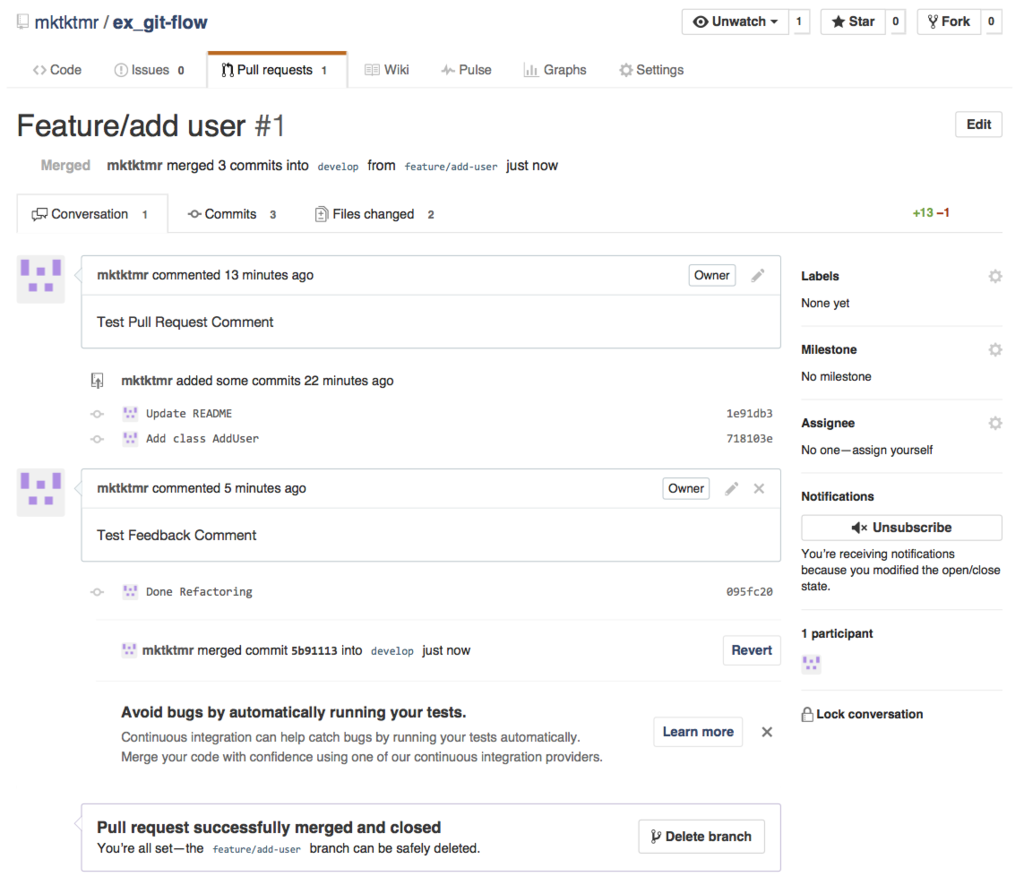Image resolution: width=1024 pixels, height=885 pixels.
Task: Switch to the Commits tab
Action: pyautogui.click(x=232, y=214)
